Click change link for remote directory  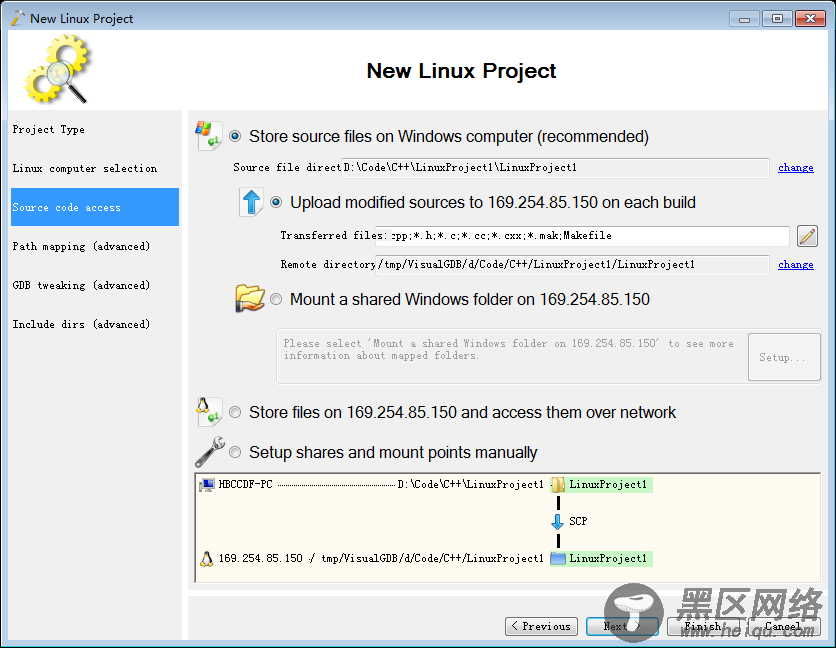click(795, 265)
